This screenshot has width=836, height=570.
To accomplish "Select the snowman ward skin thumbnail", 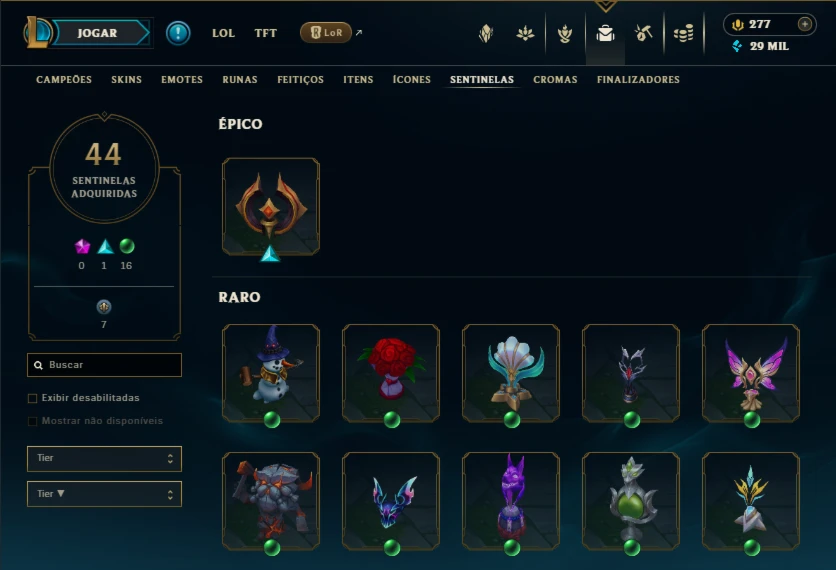I will click(271, 373).
